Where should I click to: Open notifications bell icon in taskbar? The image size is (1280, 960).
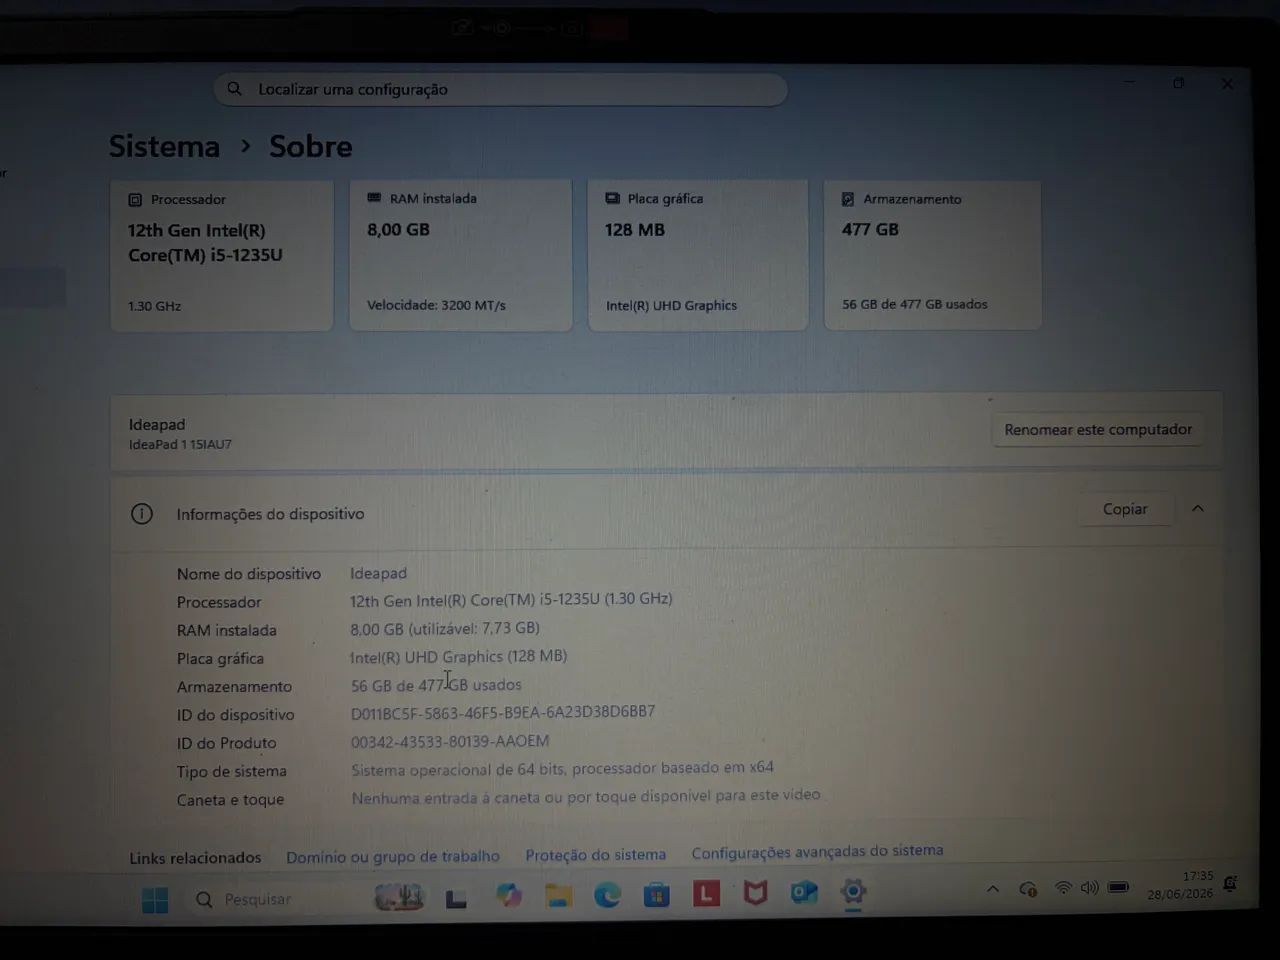(1231, 884)
